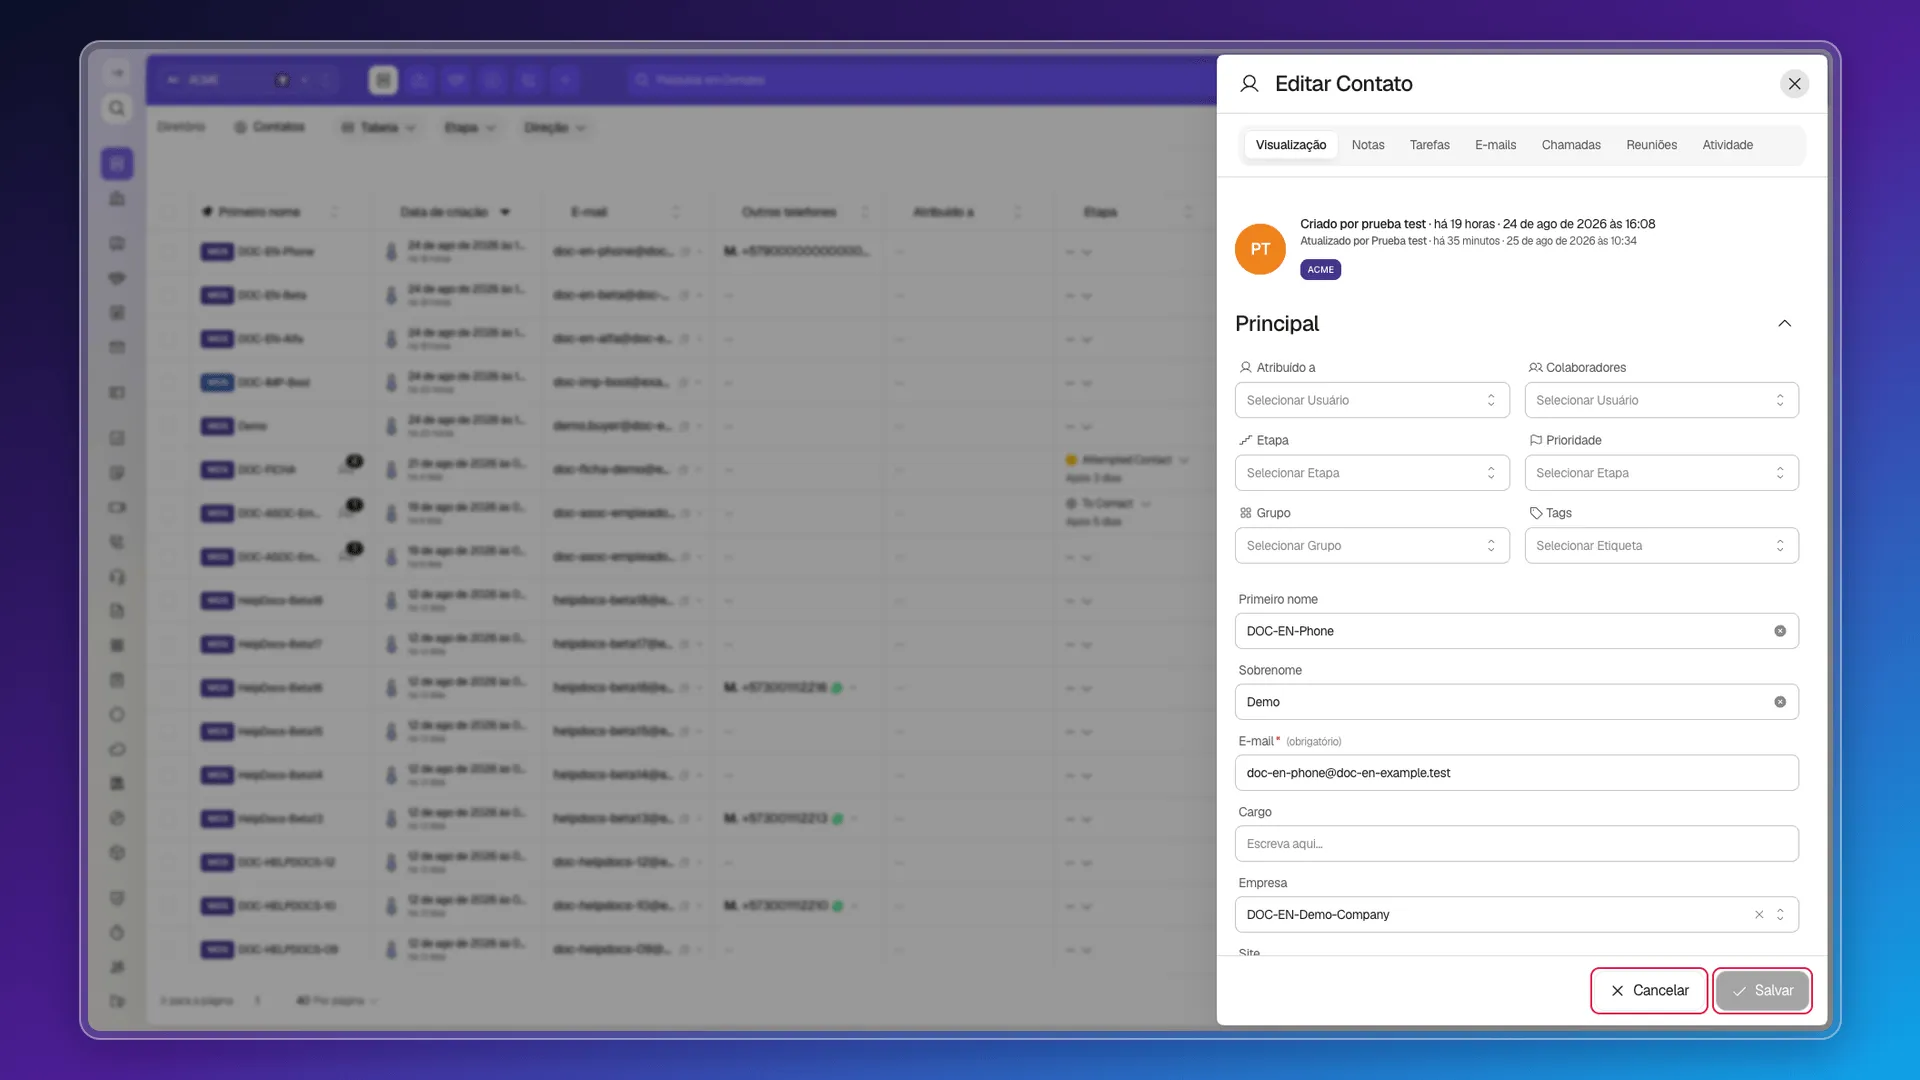Click the Sobrenome input field
Viewport: 1920px width, 1080px height.
(1516, 702)
